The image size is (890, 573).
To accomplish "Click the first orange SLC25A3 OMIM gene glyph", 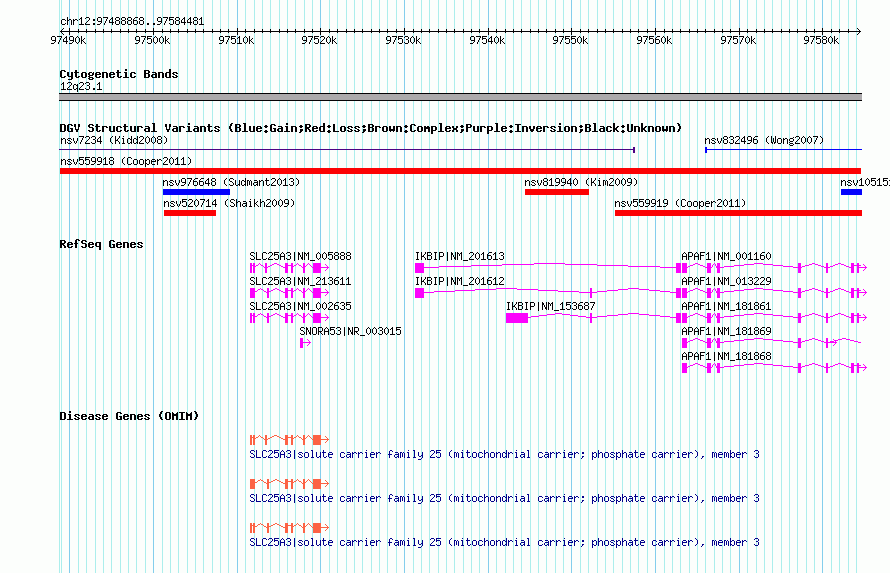I will pyautogui.click(x=289, y=440).
